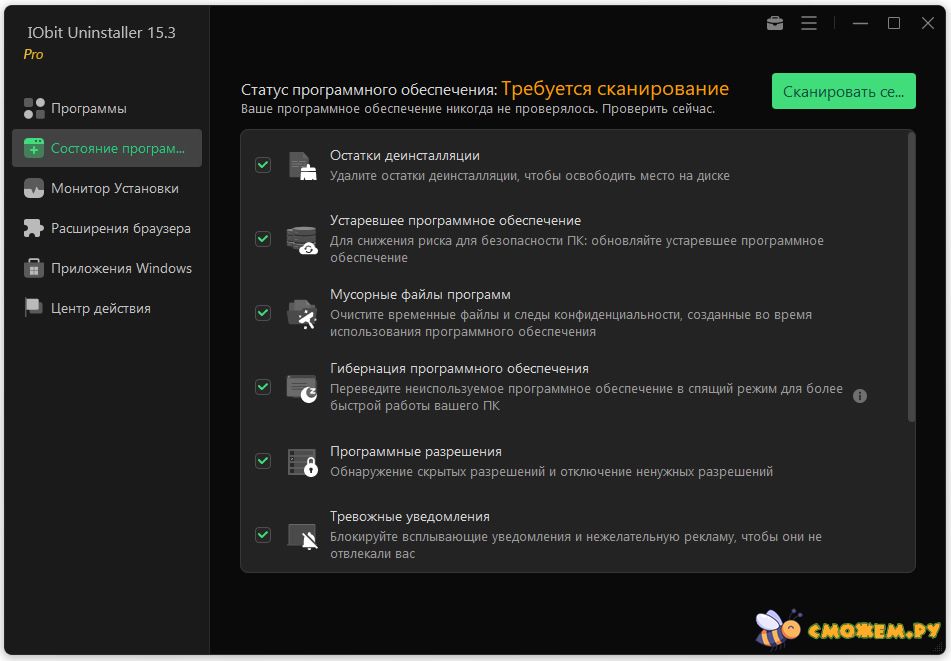The height and width of the screenshot is (661, 951).
Task: Switch to Монитор Установки tab
Action: pos(114,188)
